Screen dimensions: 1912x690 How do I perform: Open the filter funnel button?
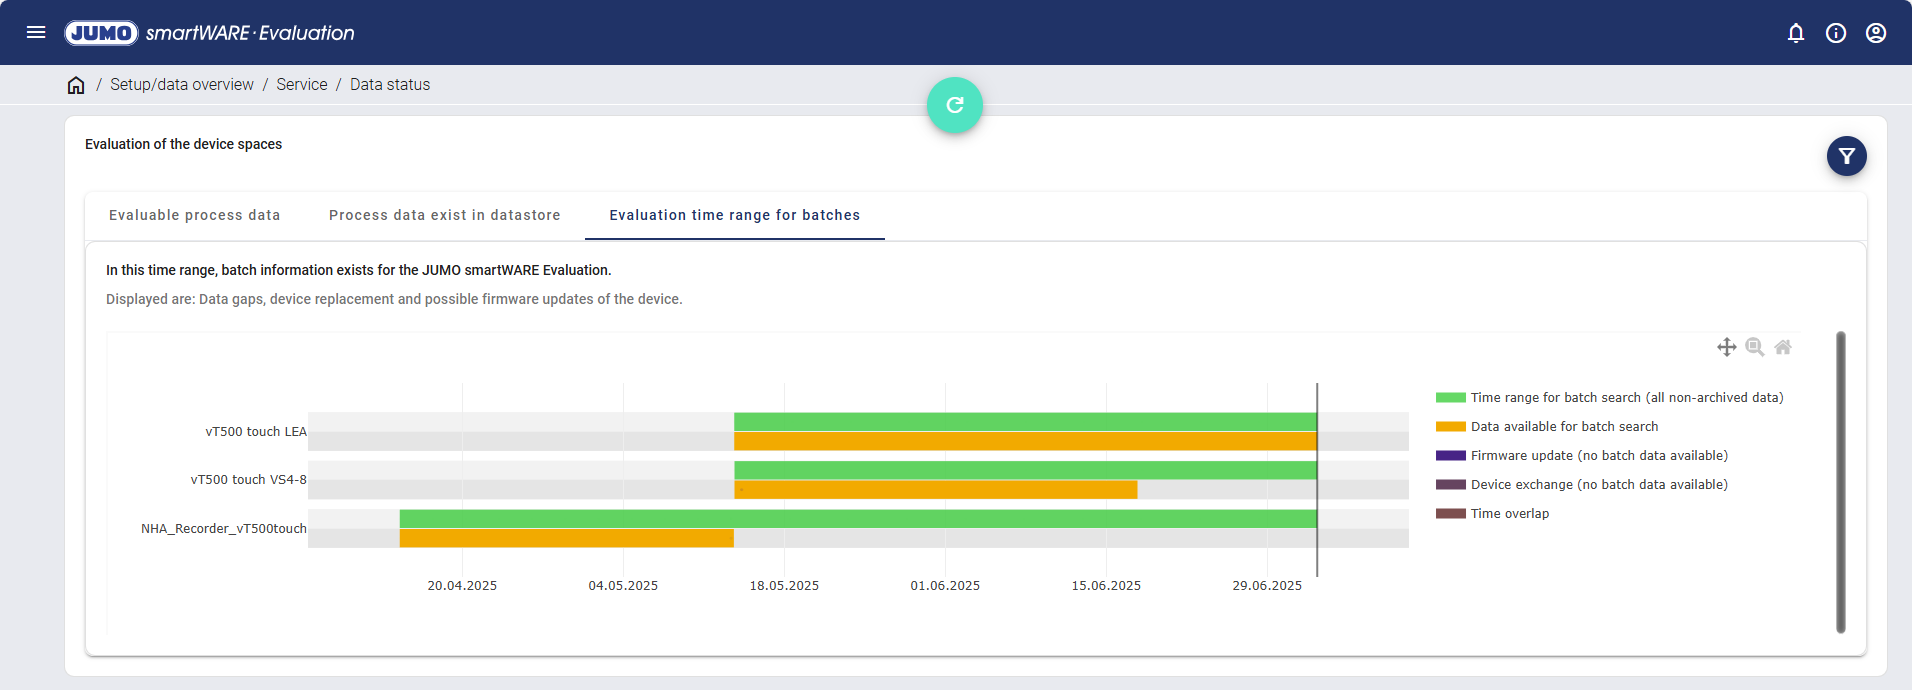pyautogui.click(x=1846, y=156)
